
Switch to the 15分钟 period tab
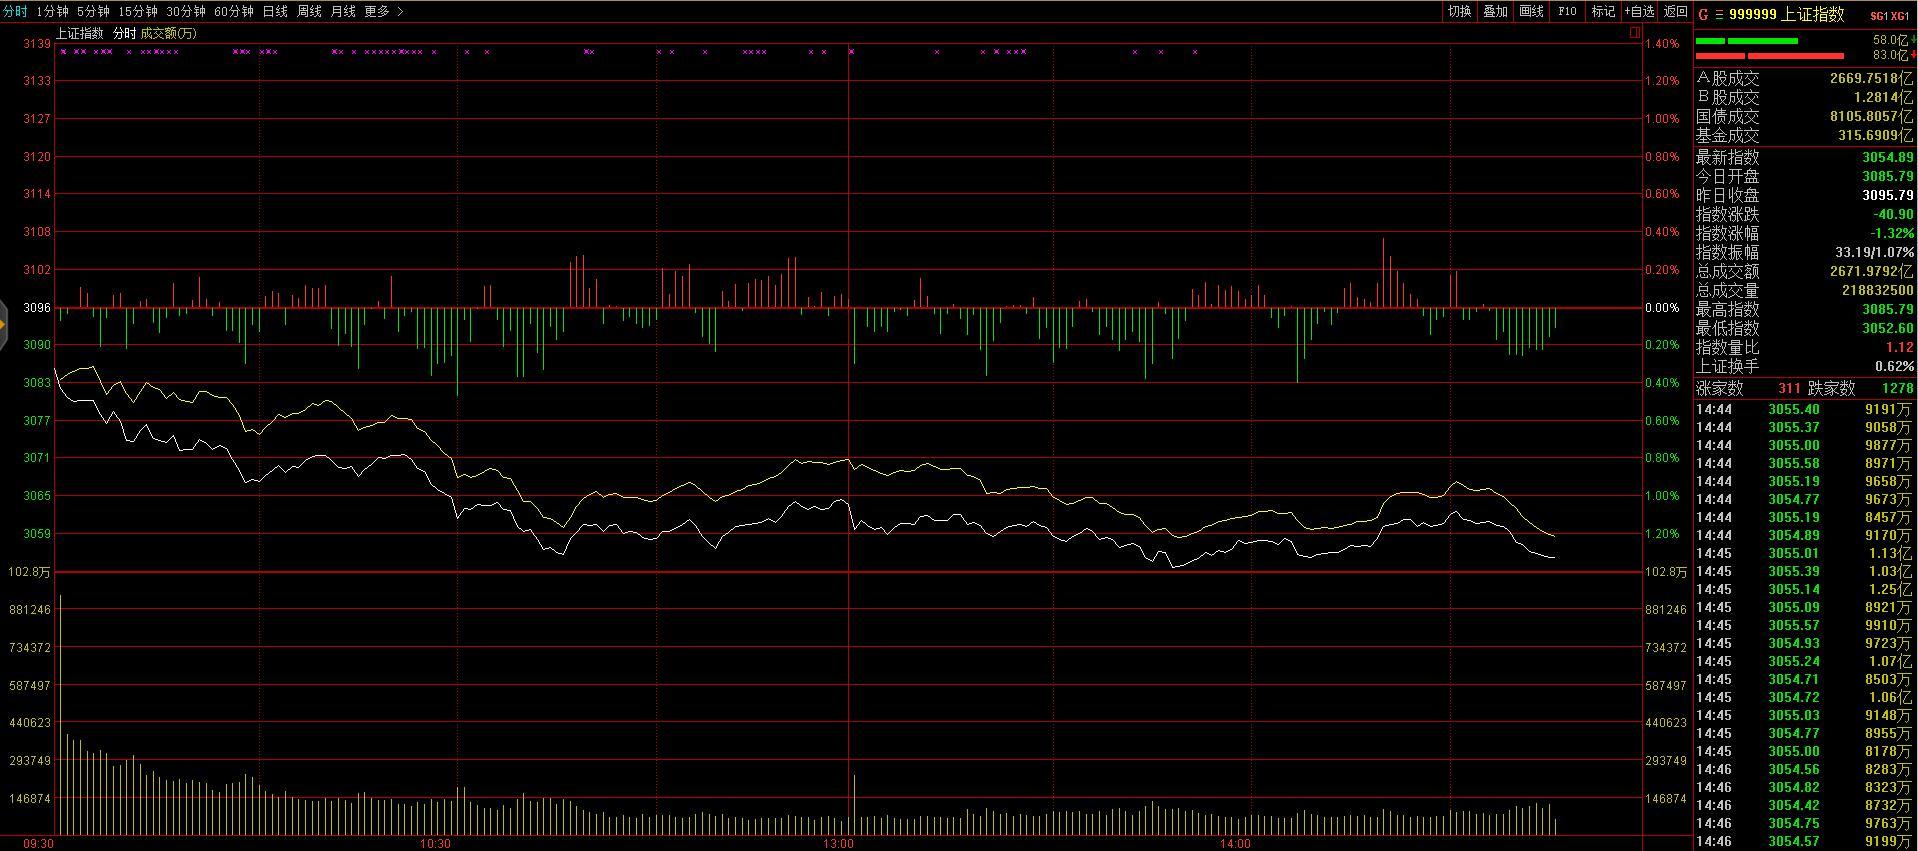click(x=137, y=11)
